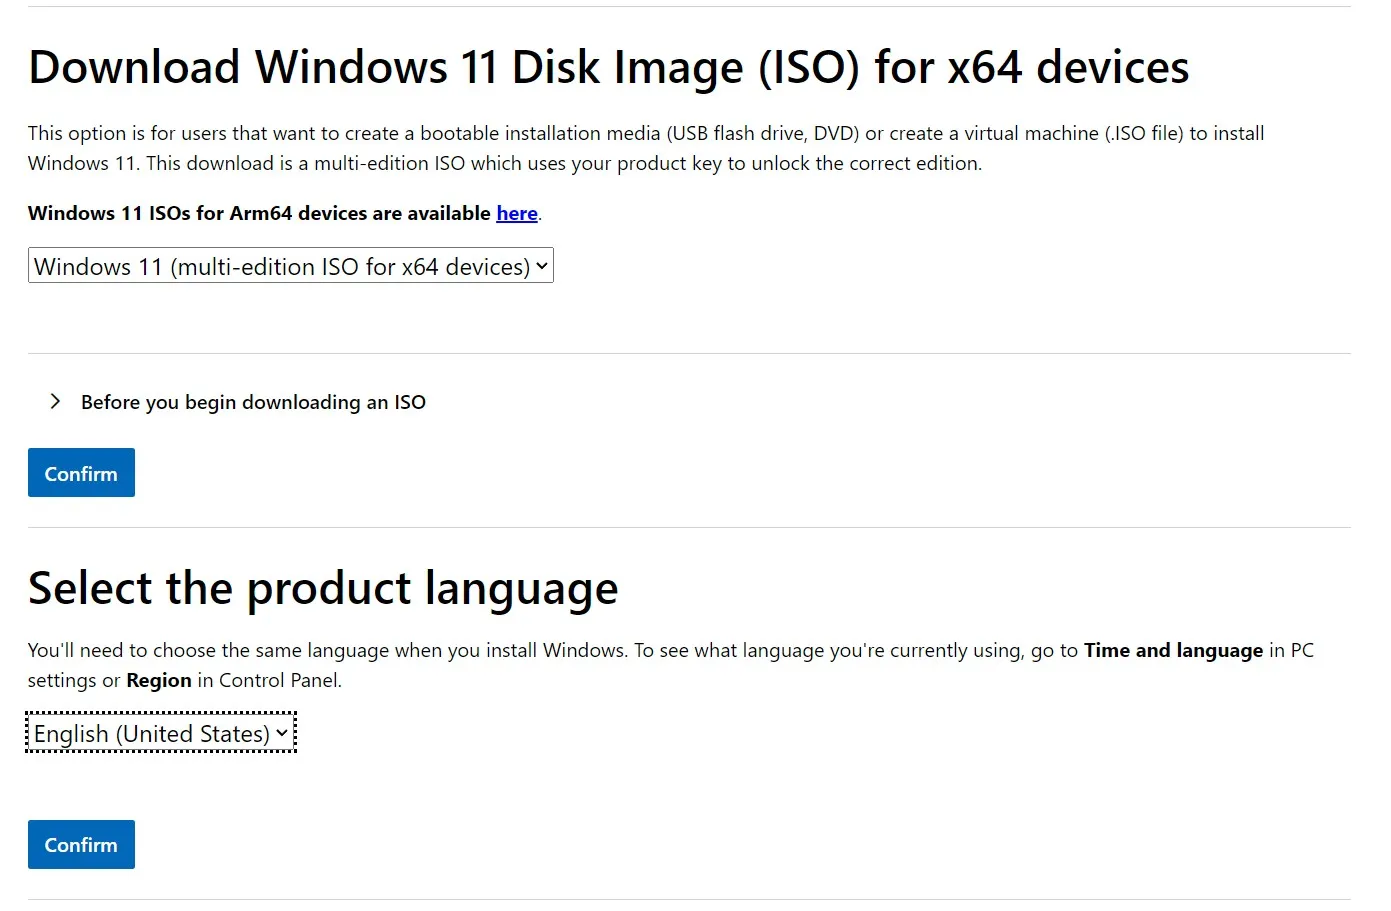Screen dimensions: 1391x911
Task: Click the divider line above Select the product language
Action: tap(689, 527)
